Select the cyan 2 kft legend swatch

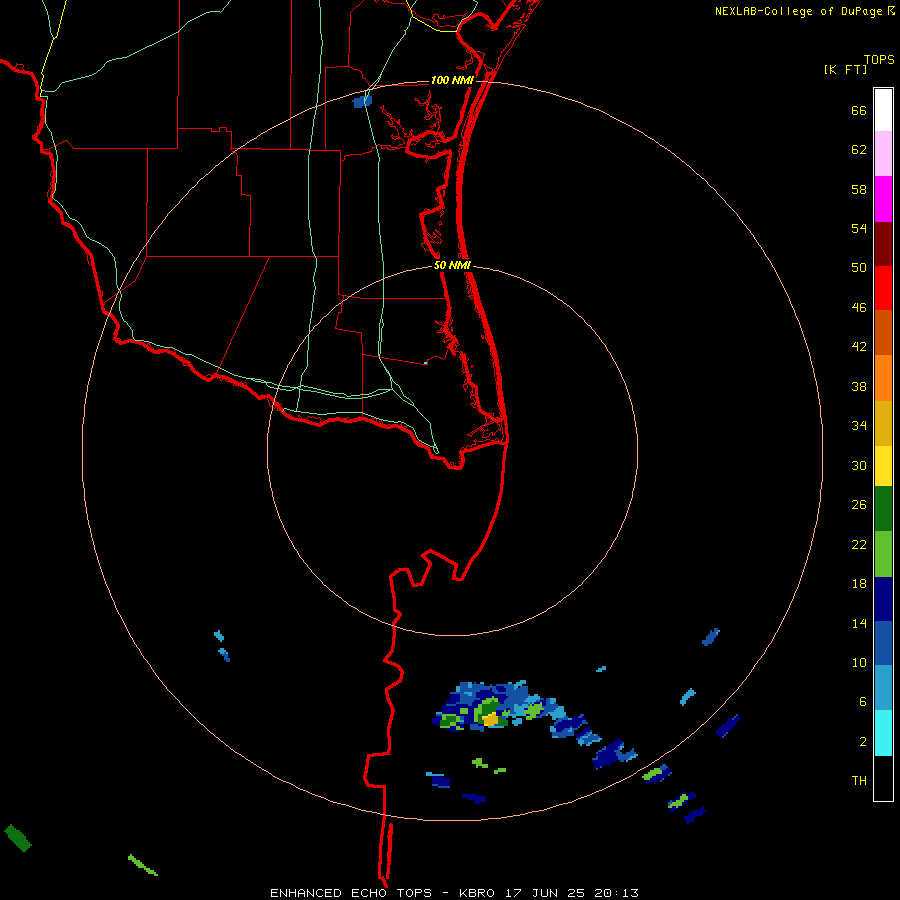[883, 733]
